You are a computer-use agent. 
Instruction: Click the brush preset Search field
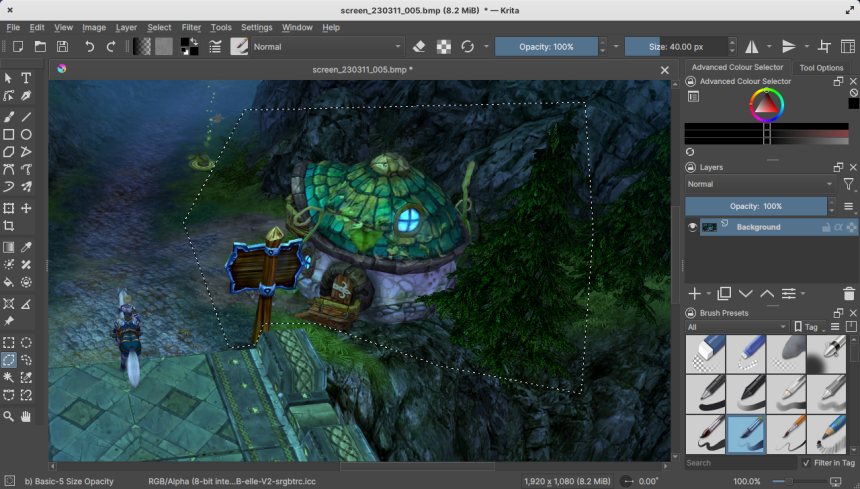pyautogui.click(x=740, y=463)
